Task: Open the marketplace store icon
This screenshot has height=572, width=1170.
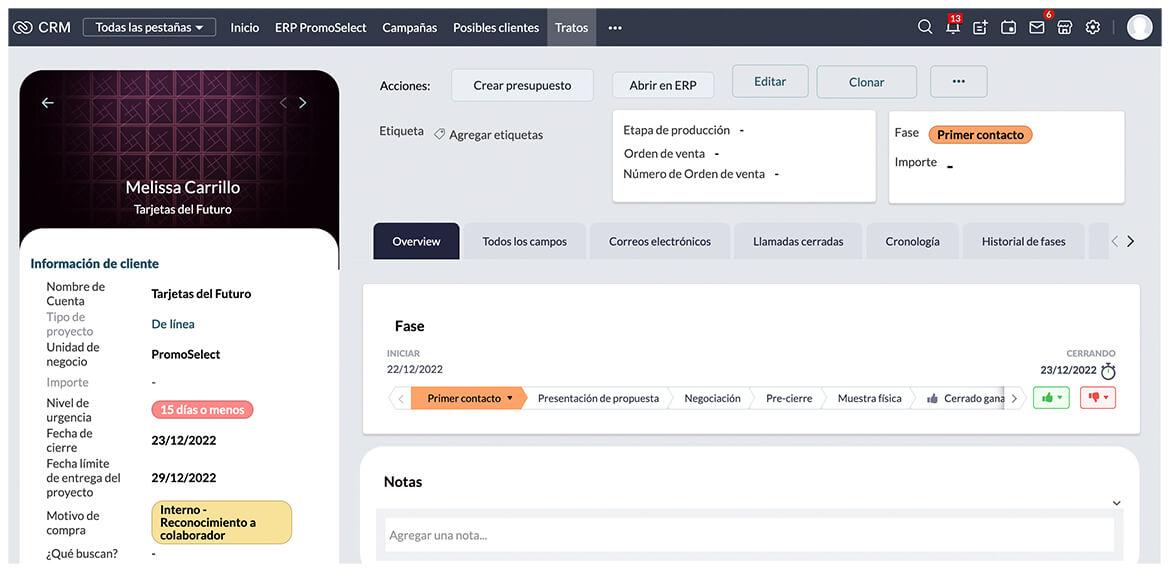Action: [1065, 28]
